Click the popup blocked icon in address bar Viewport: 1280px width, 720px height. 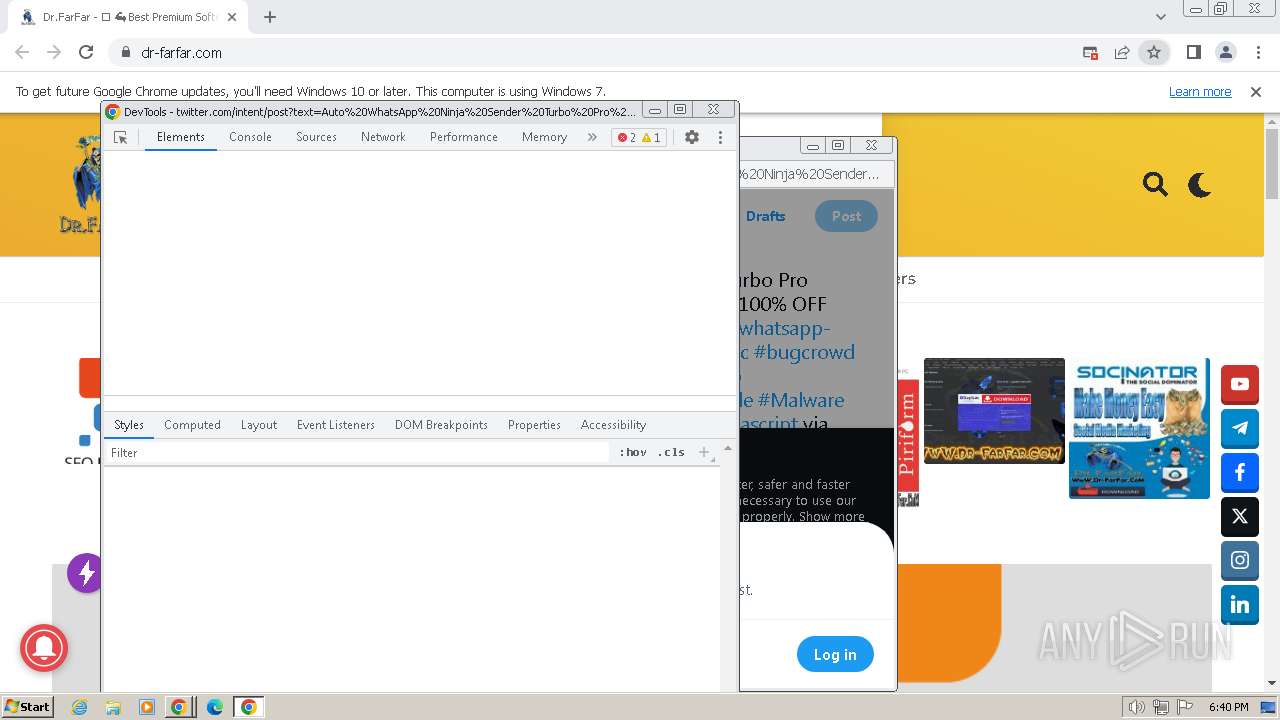(x=1091, y=53)
